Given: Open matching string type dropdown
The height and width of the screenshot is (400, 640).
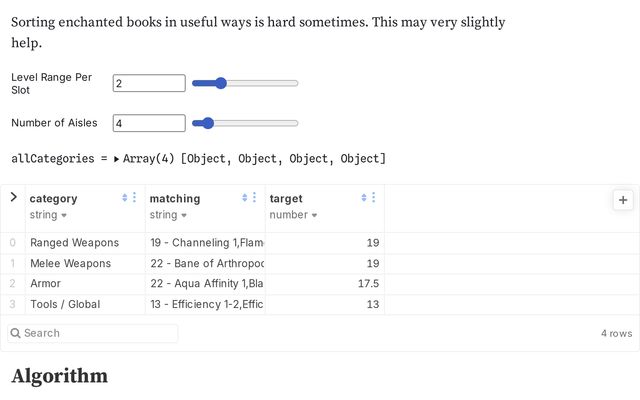Looking at the screenshot, I should coord(168,215).
